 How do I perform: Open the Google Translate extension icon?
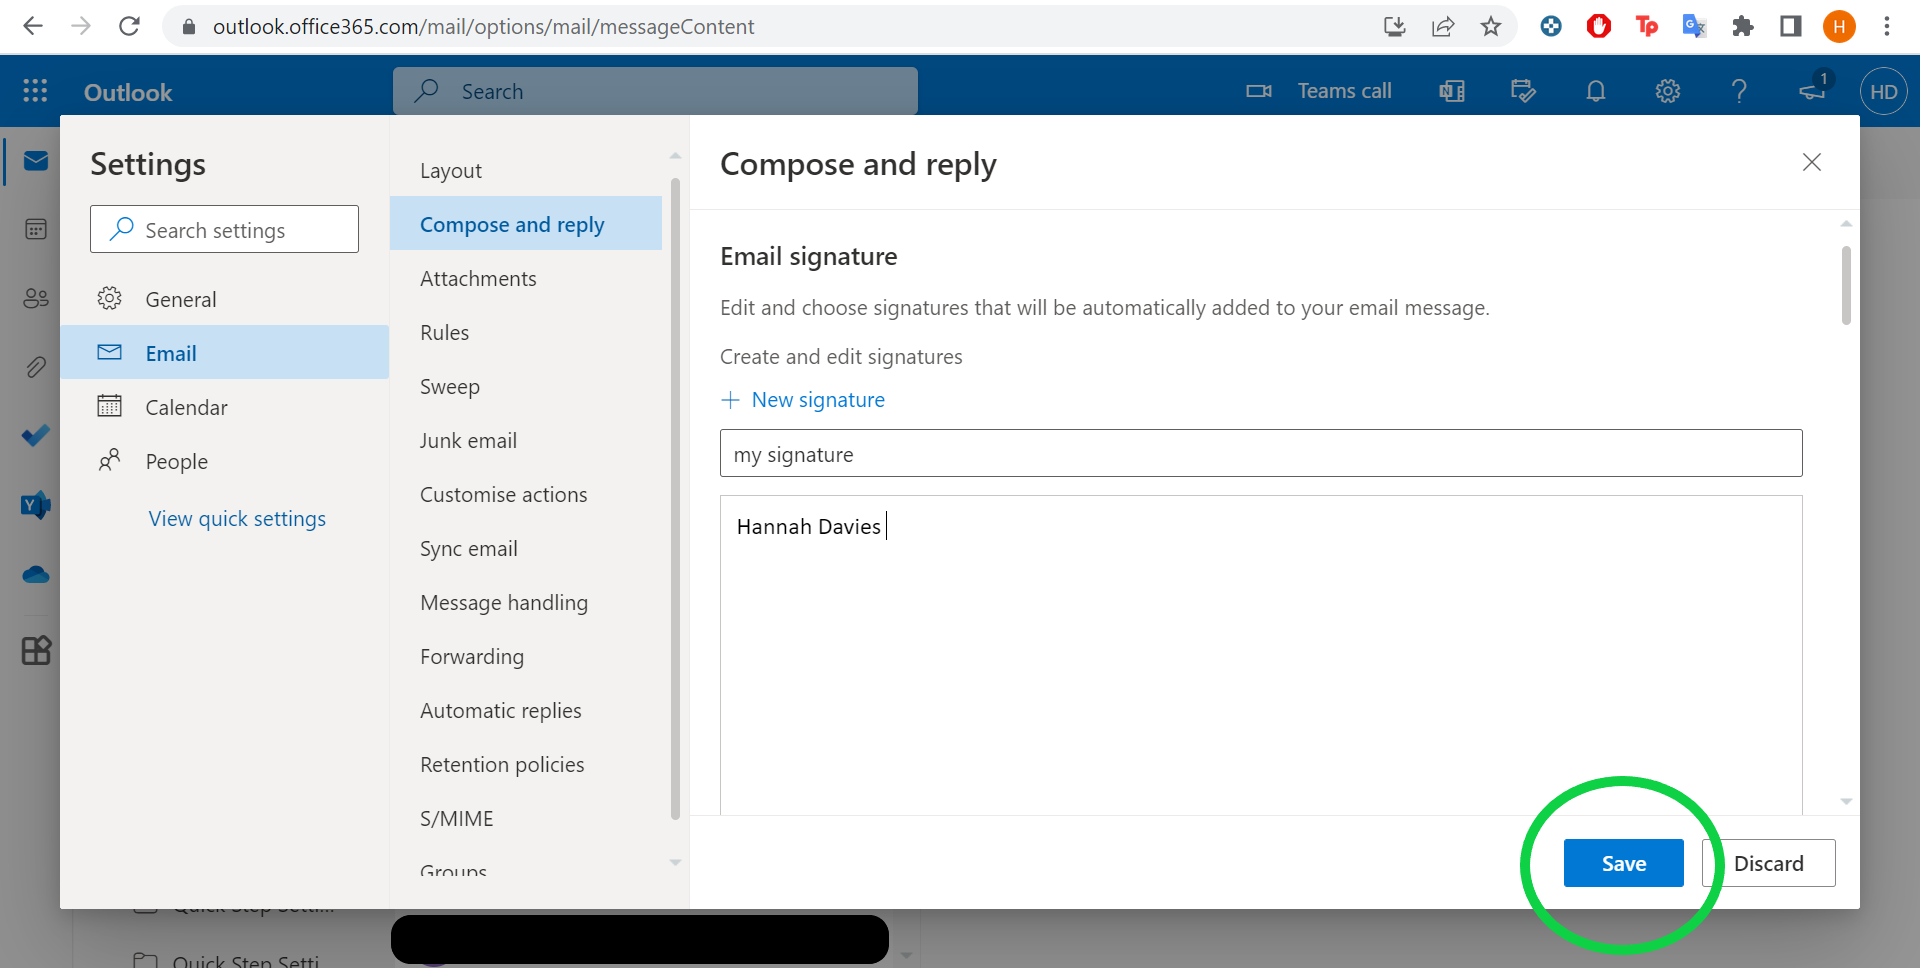(1694, 26)
